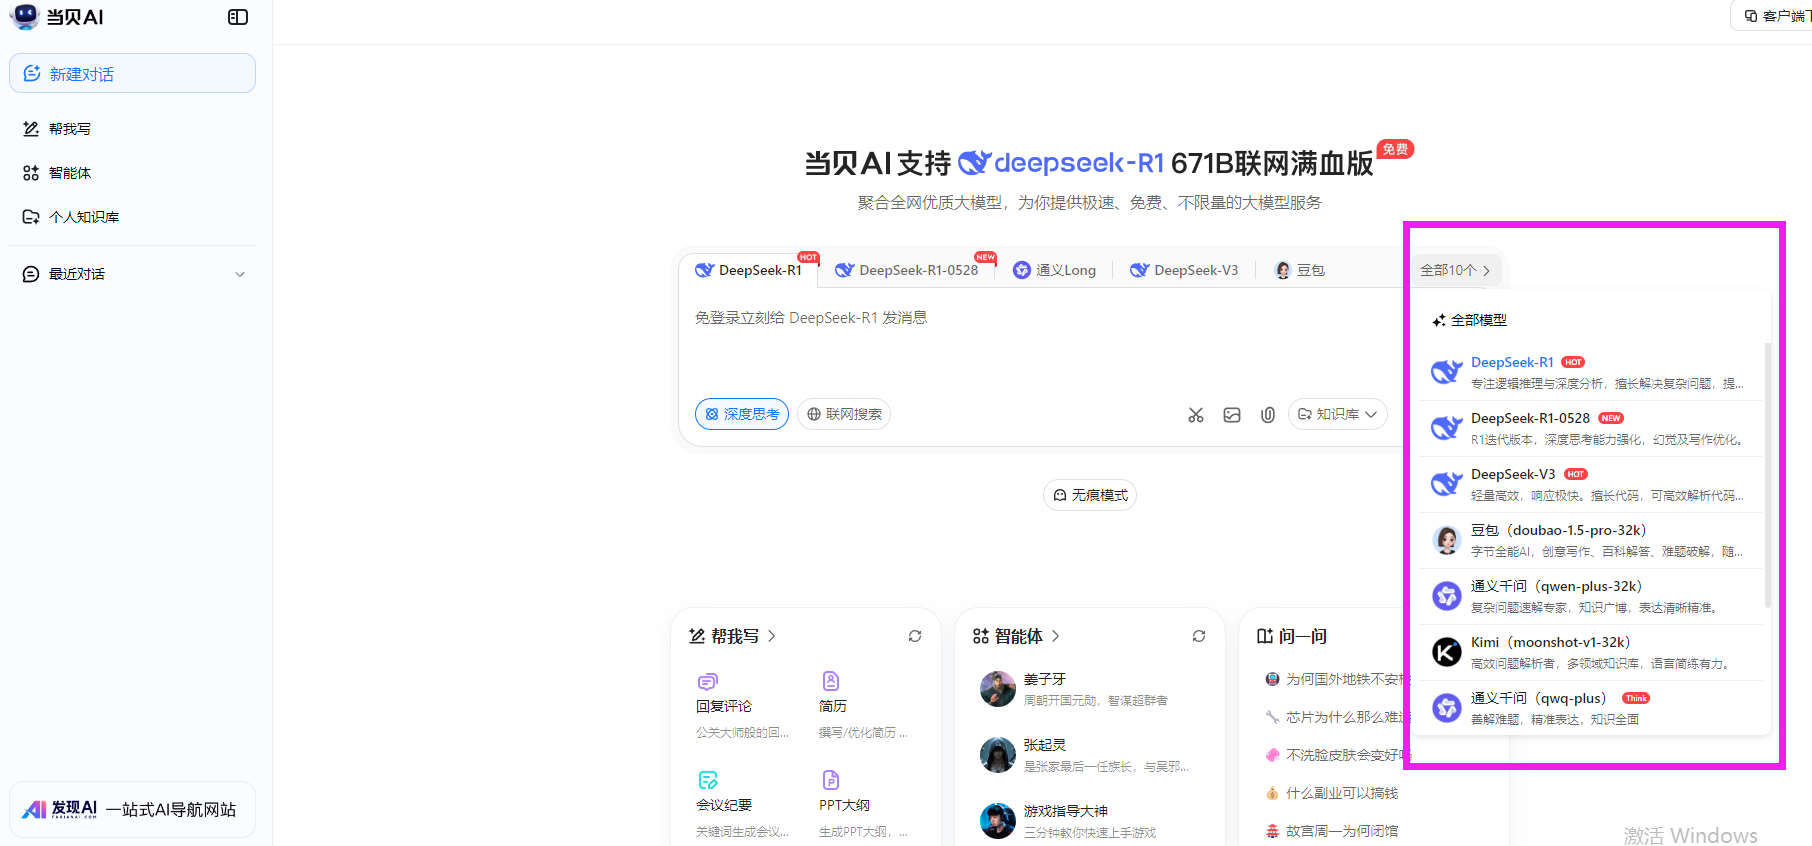Switch to the DeepSeek-V3 tab
Image resolution: width=1812 pixels, height=846 pixels.
click(x=1185, y=270)
